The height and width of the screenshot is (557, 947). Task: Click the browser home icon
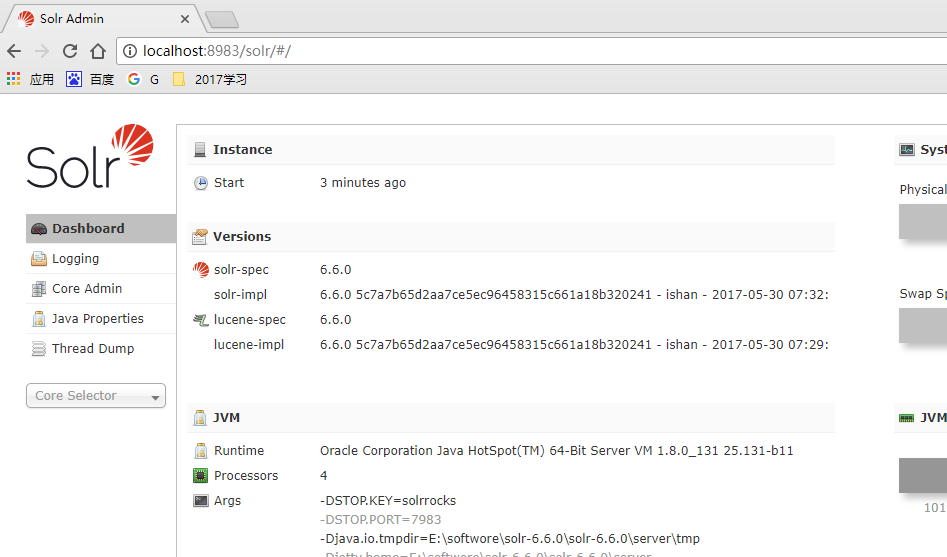coord(98,51)
